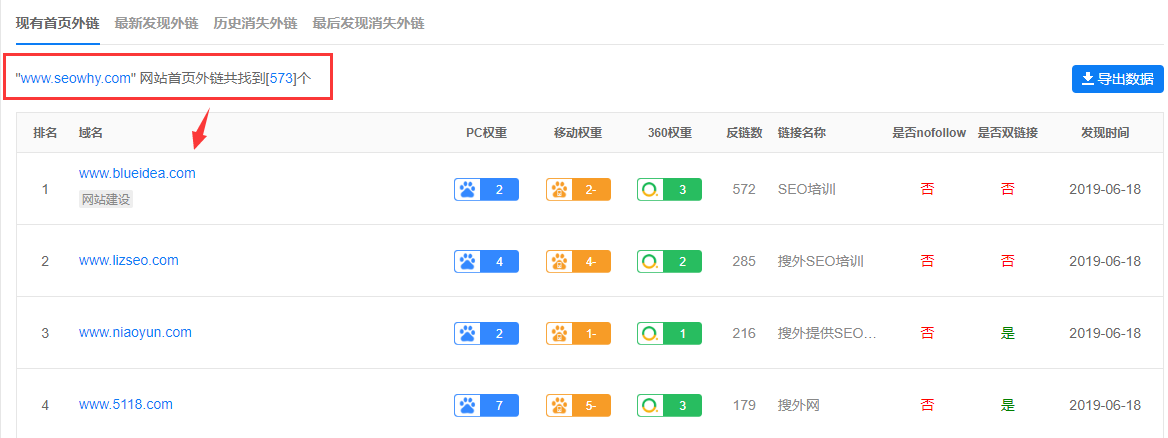The width and height of the screenshot is (1168, 438).
Task: Open www.niaoyun.com domain link
Action: (136, 332)
